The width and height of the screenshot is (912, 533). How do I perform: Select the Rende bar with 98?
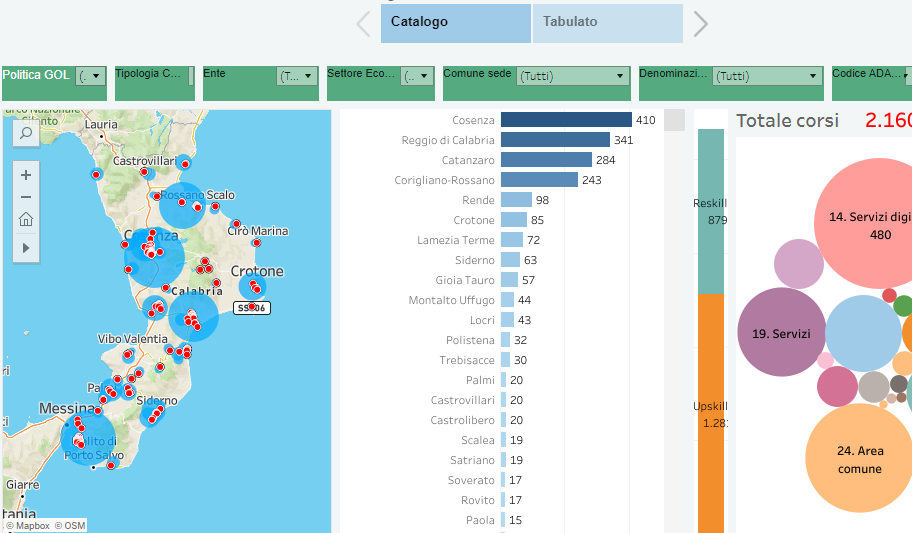(516, 200)
